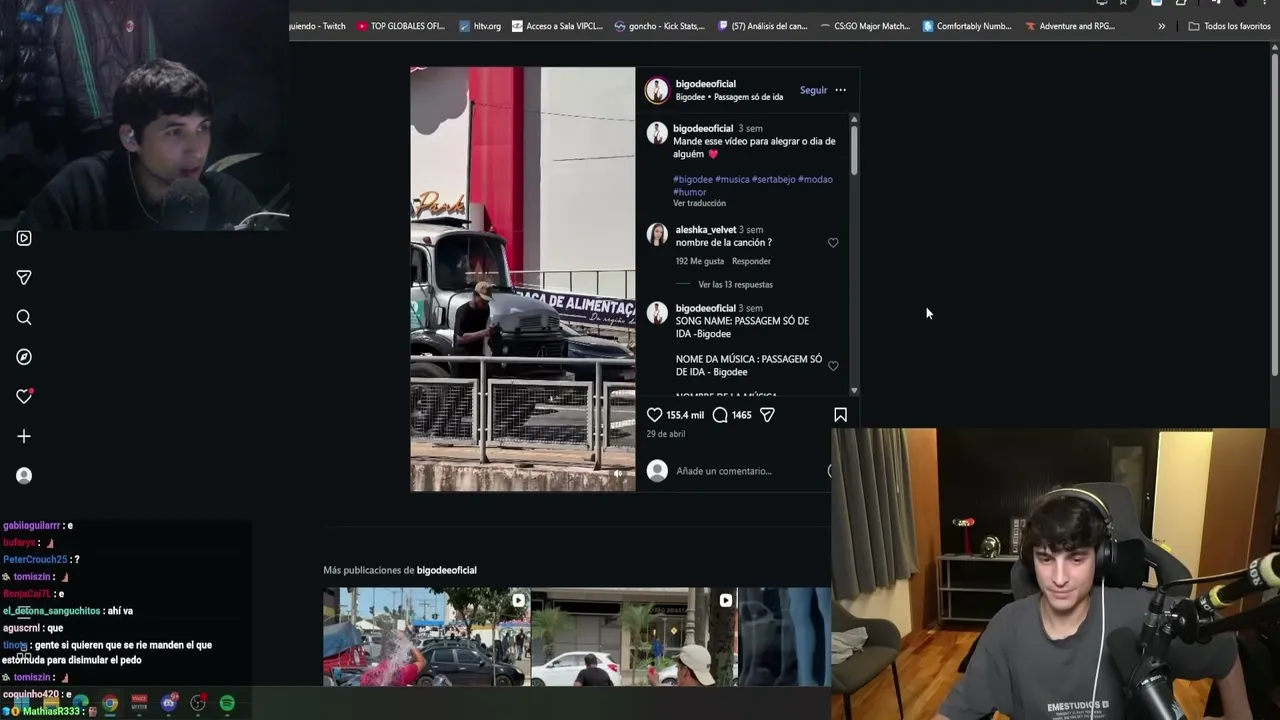This screenshot has width=1280, height=720.
Task: Open the 'CS:GO Major Match...' bookmark
Action: (x=865, y=26)
